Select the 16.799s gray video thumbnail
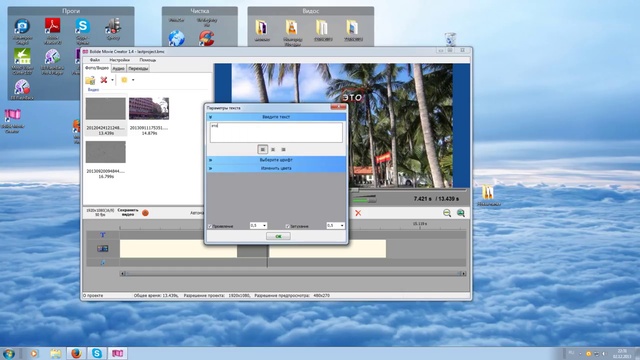This screenshot has width=640, height=360. [x=106, y=152]
